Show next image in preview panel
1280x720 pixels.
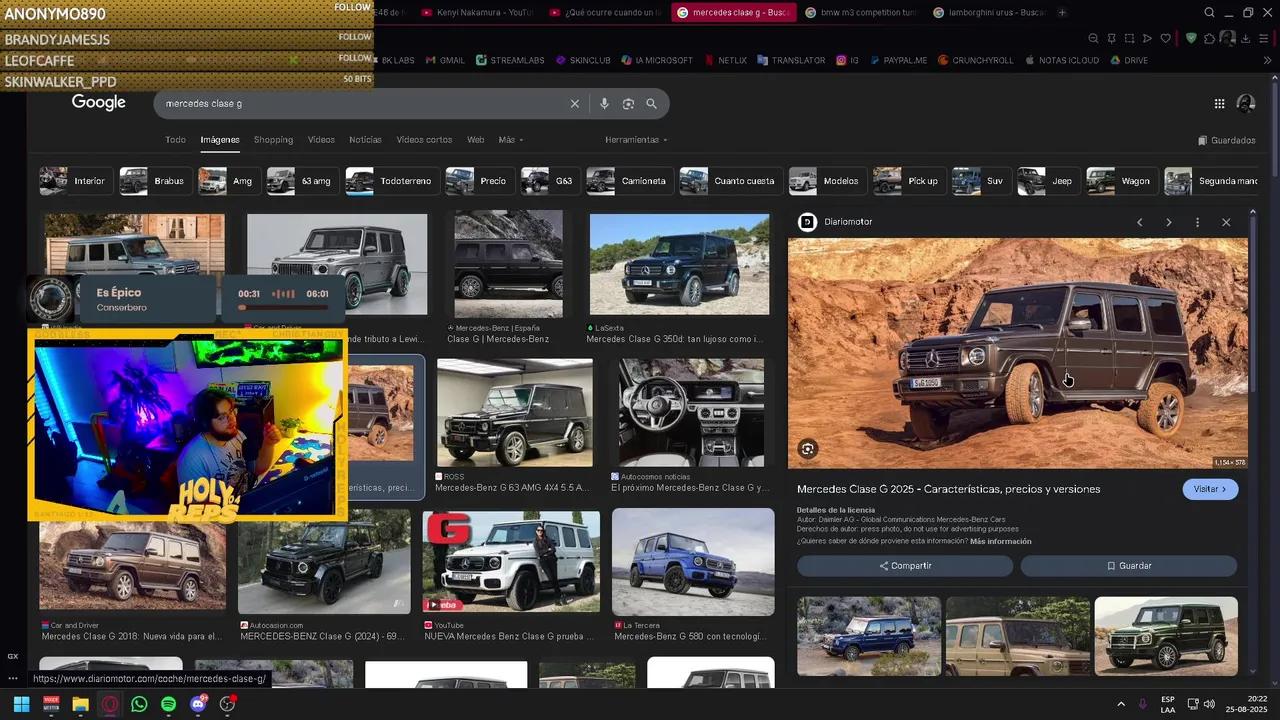1168,222
